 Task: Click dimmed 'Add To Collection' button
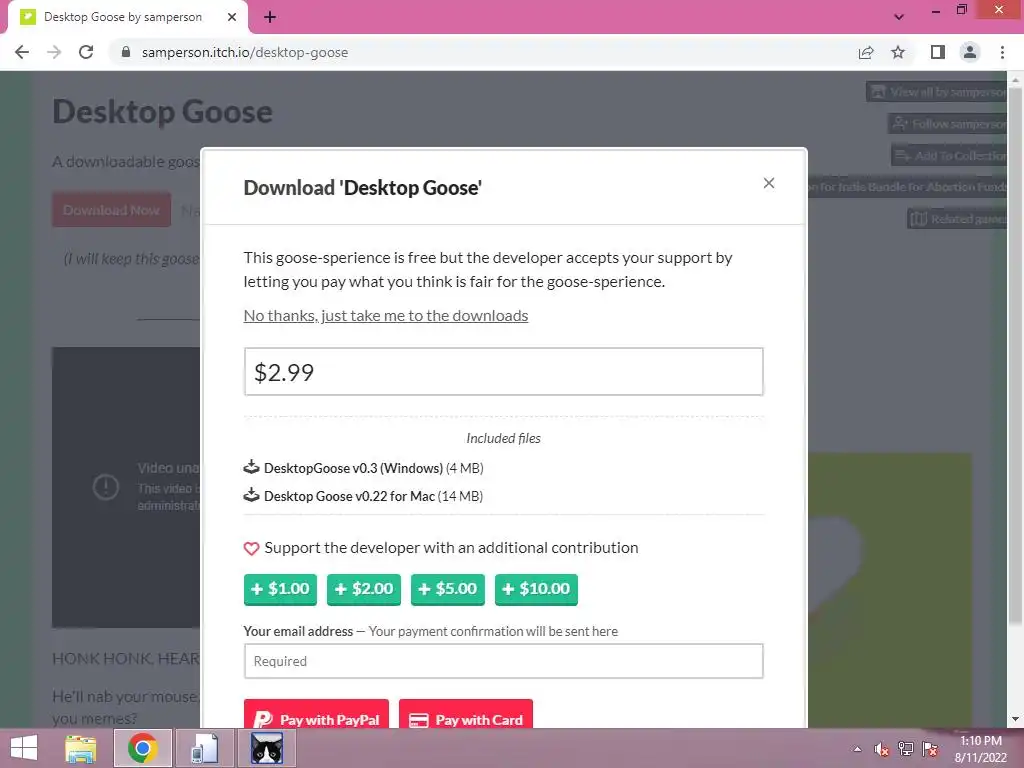tap(950, 155)
